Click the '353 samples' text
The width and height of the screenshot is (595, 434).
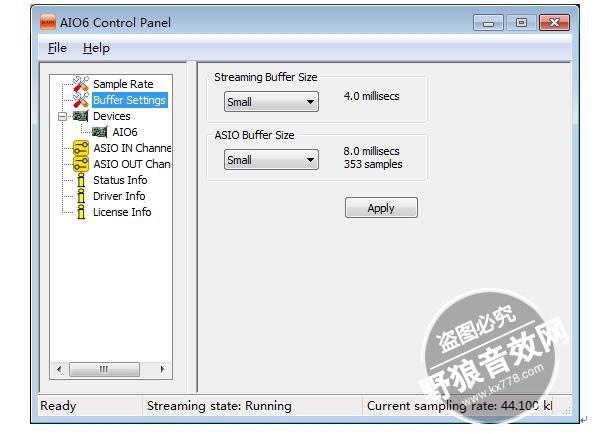373,164
